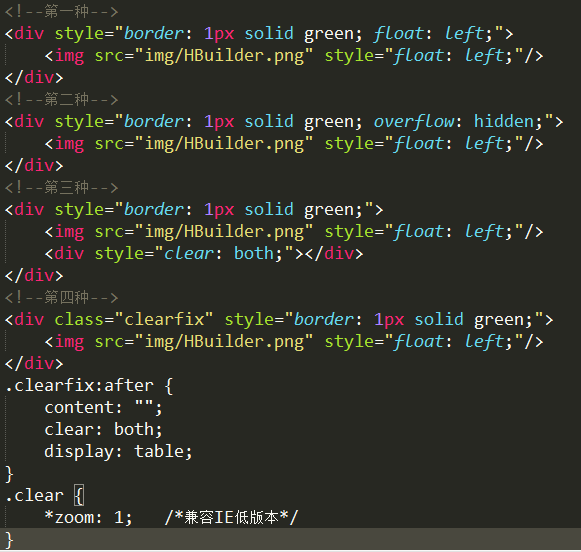Screen dimensions: 581x552
Task: Click the img tag under the 第二种 comment
Action: [294, 144]
